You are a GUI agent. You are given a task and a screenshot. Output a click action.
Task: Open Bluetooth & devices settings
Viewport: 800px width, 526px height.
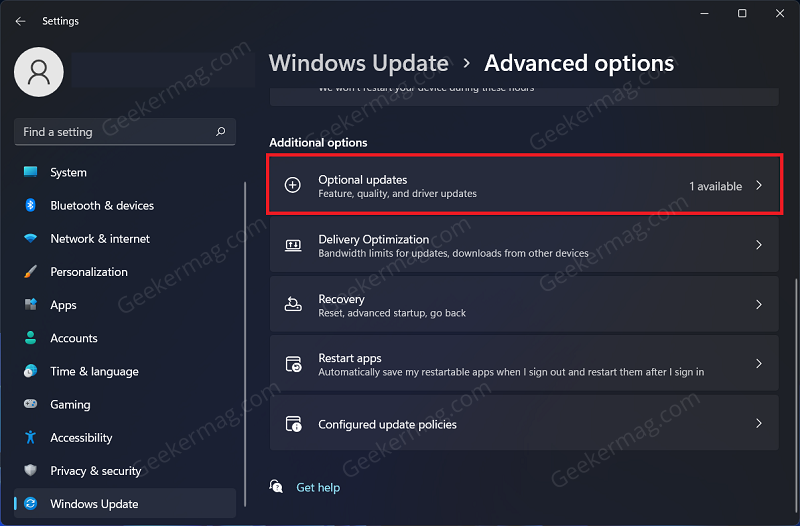point(125,206)
